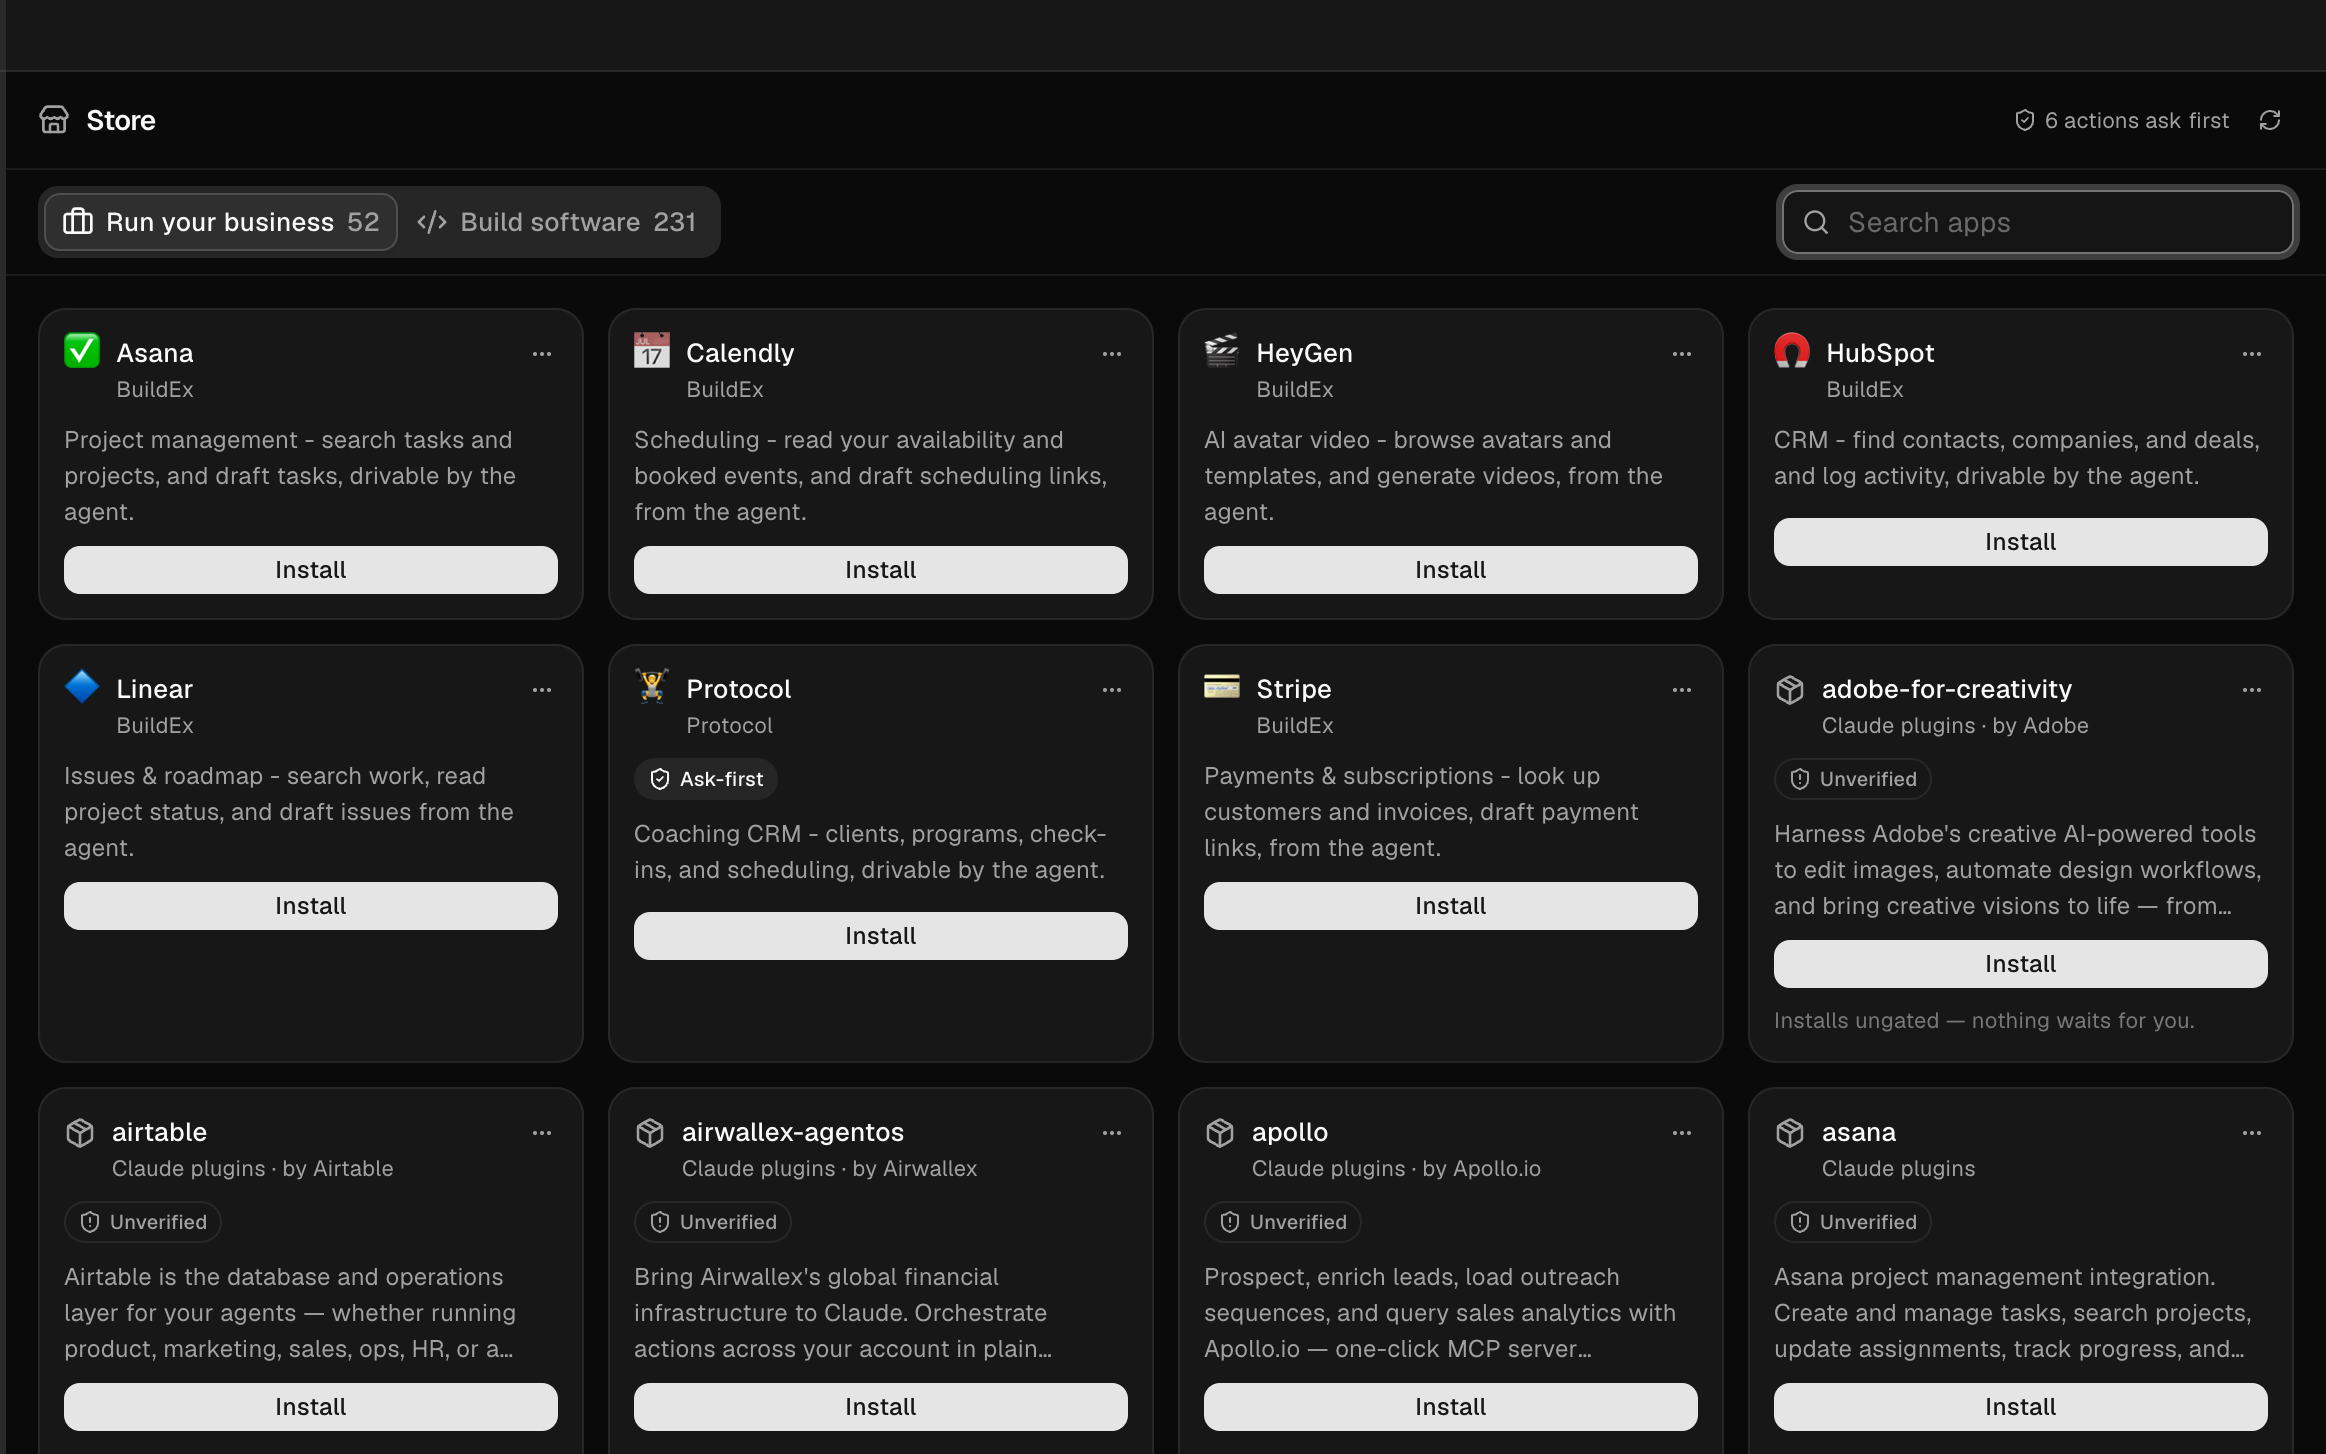2326x1454 pixels.
Task: Install the HubSpot app
Action: tap(2021, 542)
